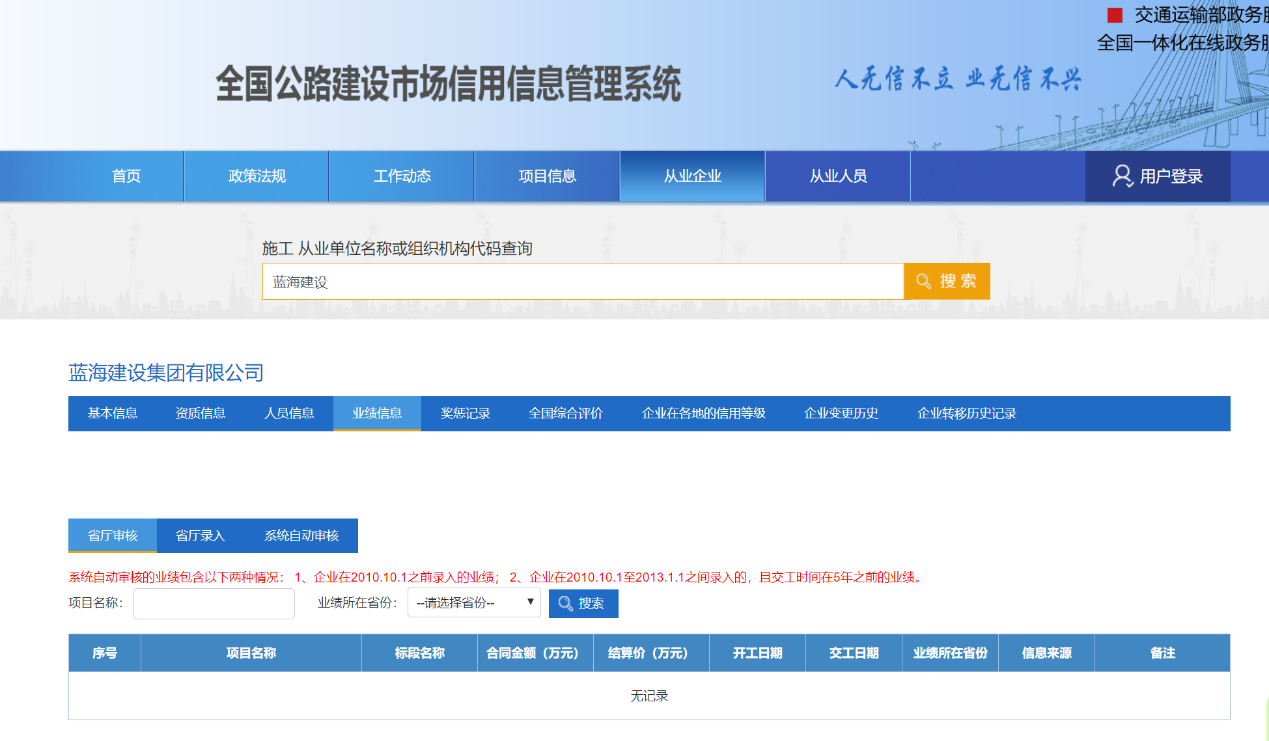
Task: Open the 人员信息 tab
Action: tap(289, 413)
